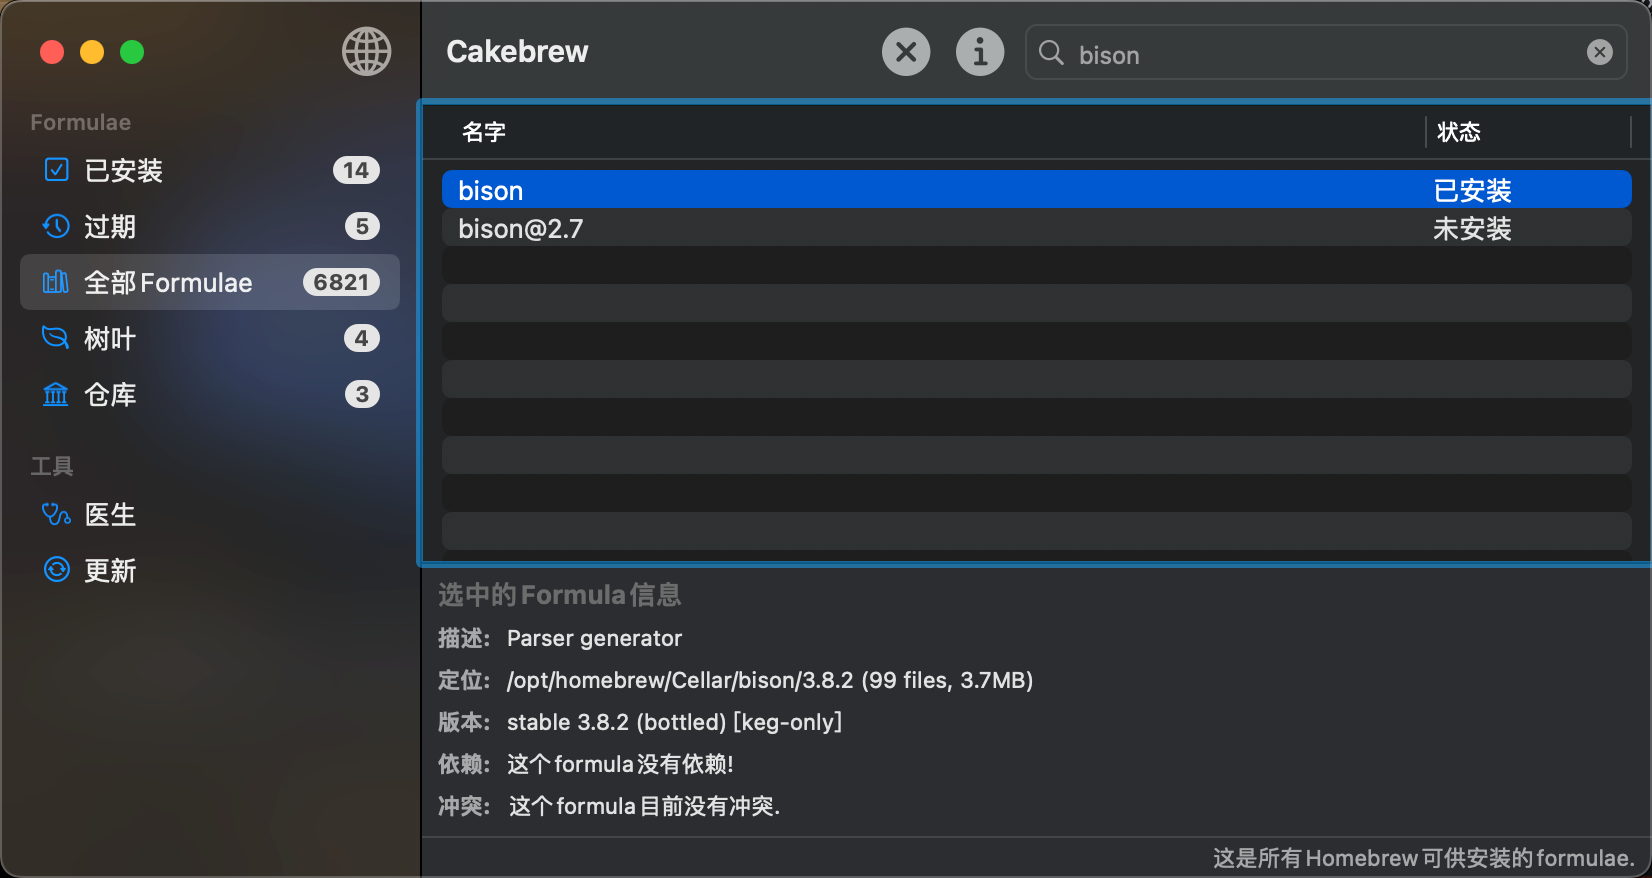
Task: Click the Cakebrew window title
Action: pyautogui.click(x=517, y=52)
